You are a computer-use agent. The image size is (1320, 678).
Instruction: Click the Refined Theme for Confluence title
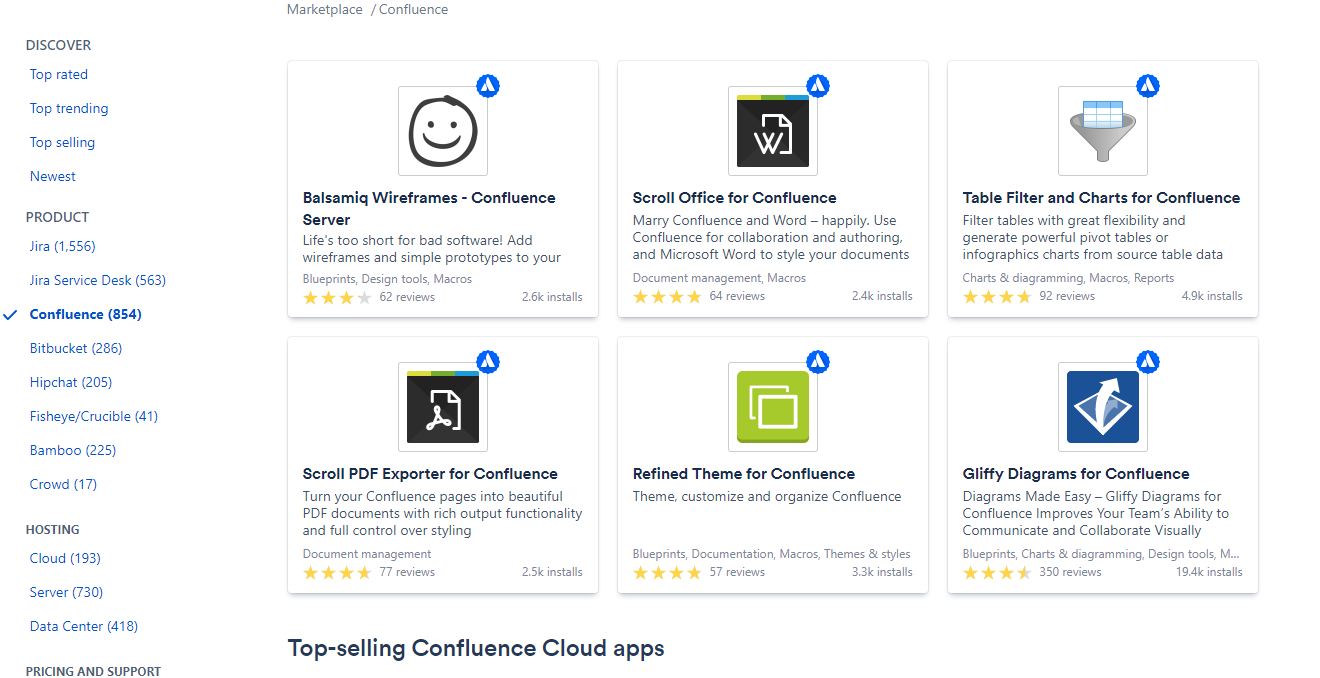pos(744,474)
